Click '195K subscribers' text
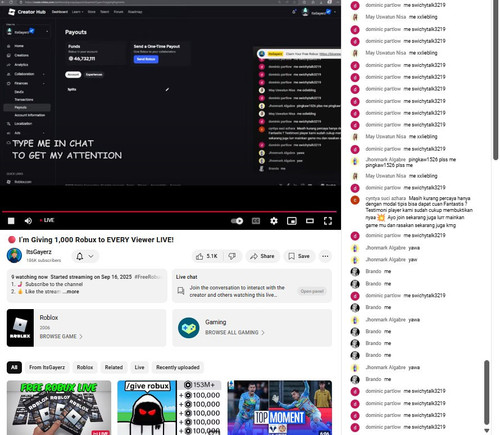Screen dimensions: 500x435 tap(44, 260)
